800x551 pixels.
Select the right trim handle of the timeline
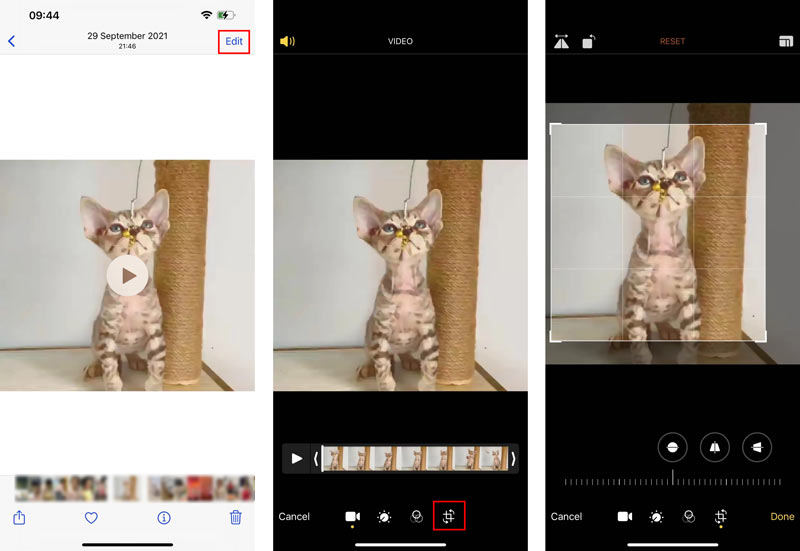point(513,459)
